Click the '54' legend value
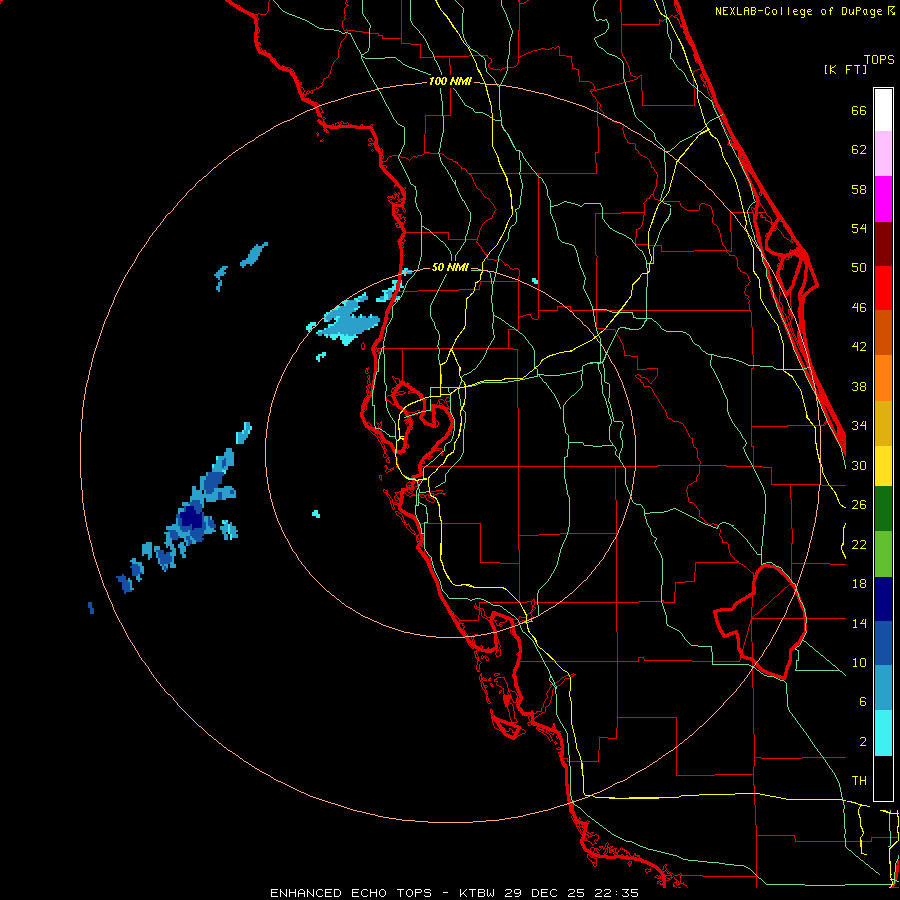 (859, 228)
